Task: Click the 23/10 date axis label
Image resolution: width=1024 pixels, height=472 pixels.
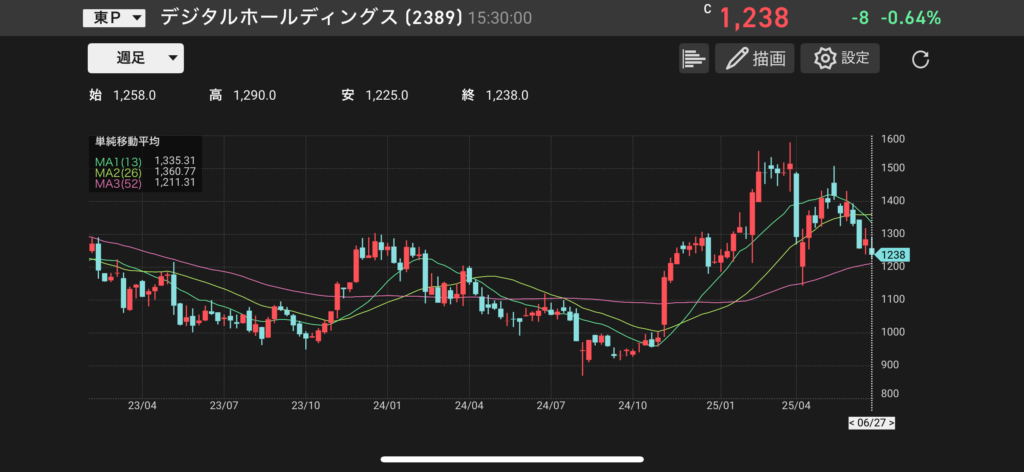Action: (306, 405)
